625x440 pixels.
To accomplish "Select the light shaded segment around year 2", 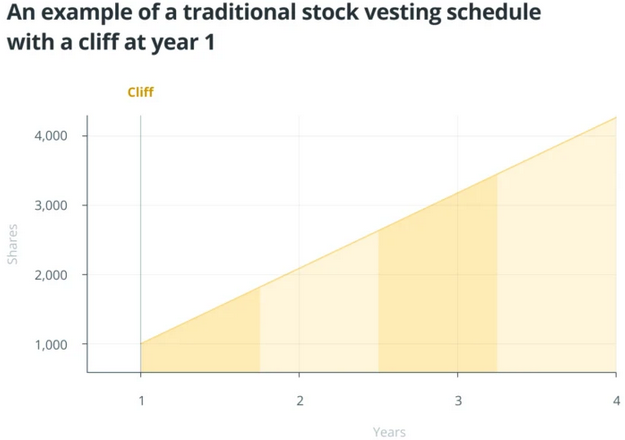I will 320,320.
